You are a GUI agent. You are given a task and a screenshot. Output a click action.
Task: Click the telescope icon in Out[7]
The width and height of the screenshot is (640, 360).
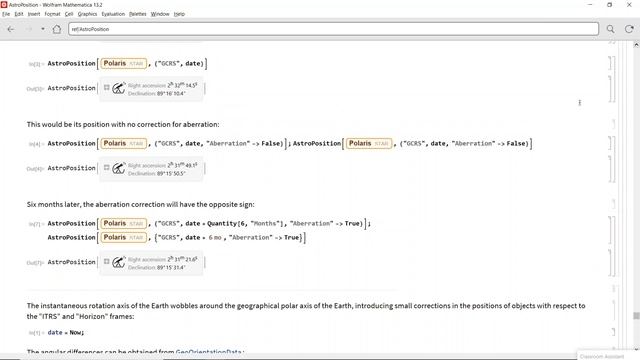(x=119, y=262)
